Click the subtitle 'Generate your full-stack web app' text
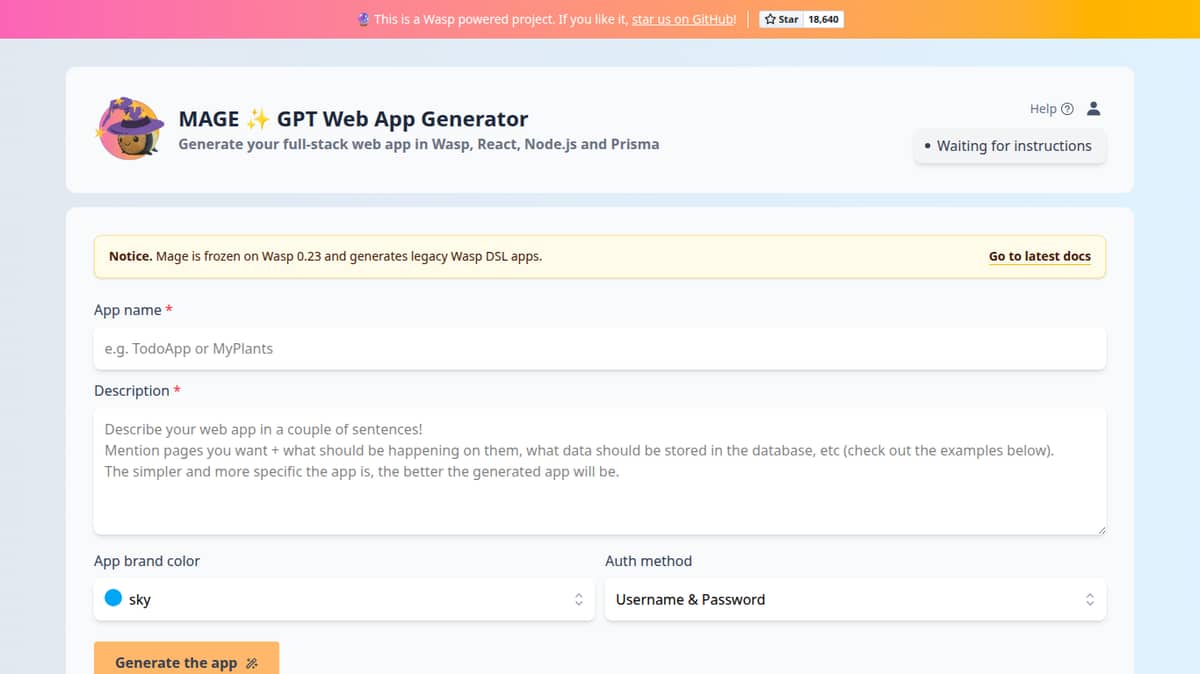This screenshot has height=674, width=1200. pos(418,144)
